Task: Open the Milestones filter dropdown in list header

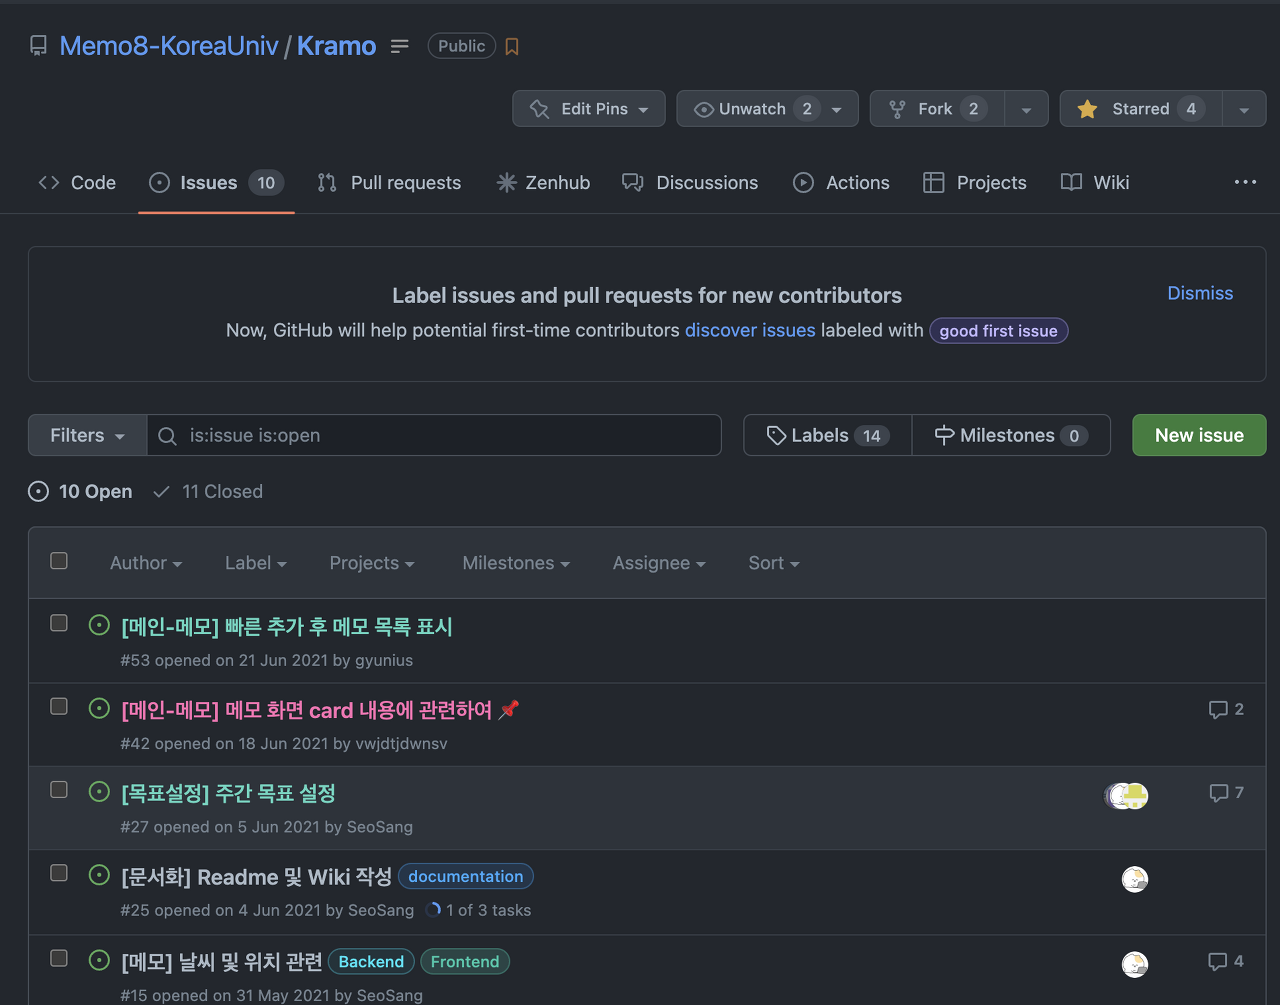Action: tap(516, 563)
